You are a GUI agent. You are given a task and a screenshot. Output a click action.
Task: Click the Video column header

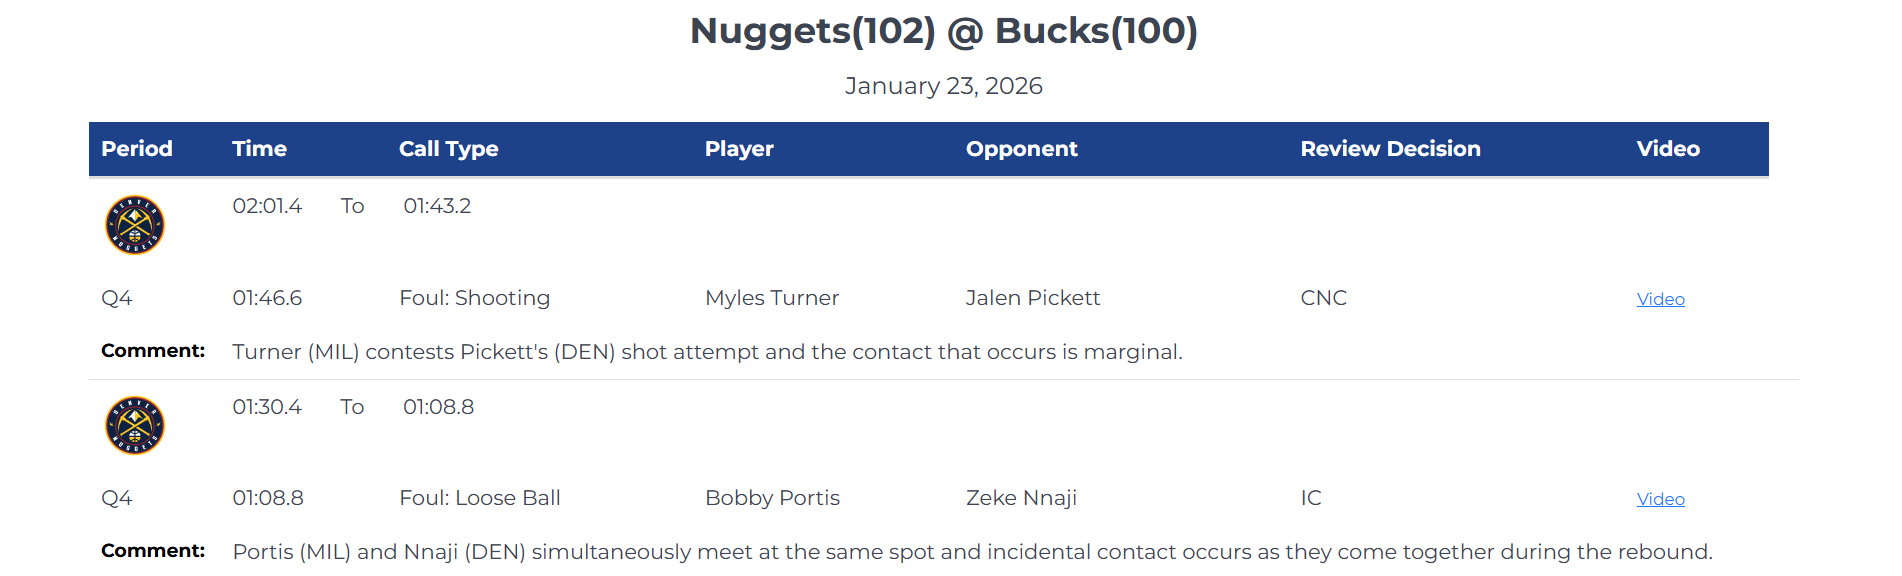pos(1667,149)
